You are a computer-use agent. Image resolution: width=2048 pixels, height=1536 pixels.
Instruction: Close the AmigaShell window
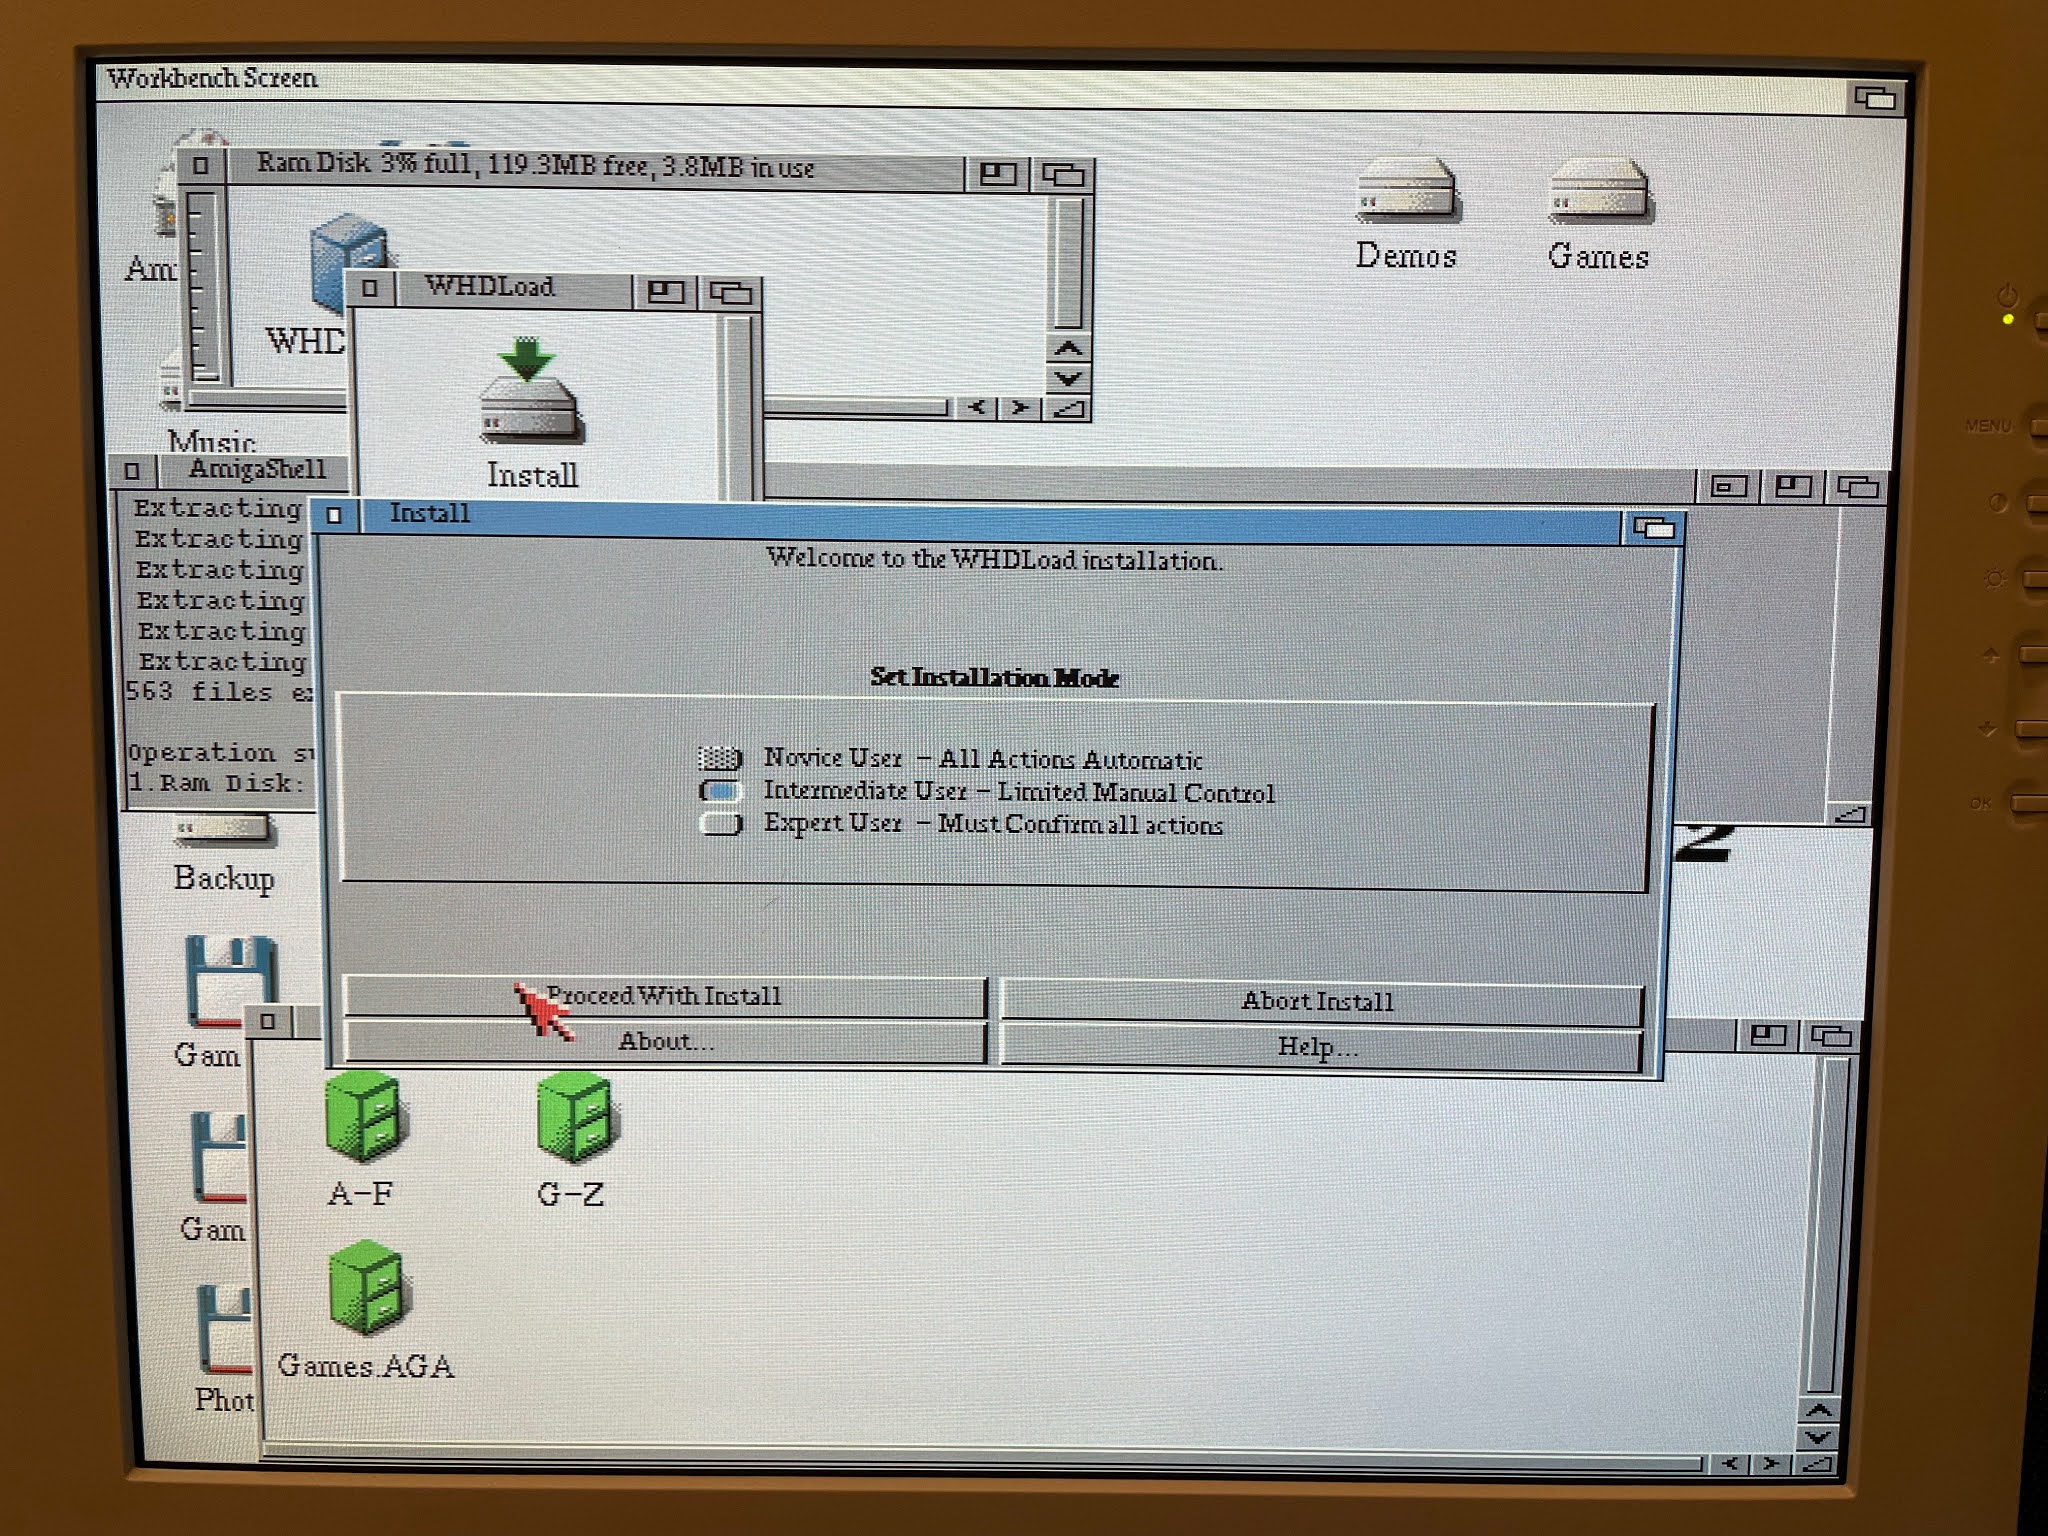(132, 470)
